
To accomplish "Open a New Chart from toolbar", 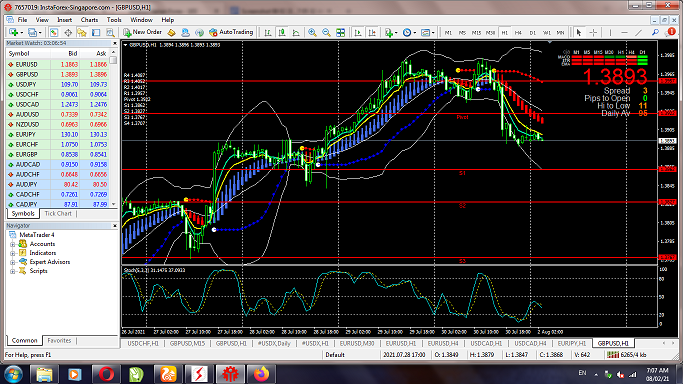I will pos(14,32).
